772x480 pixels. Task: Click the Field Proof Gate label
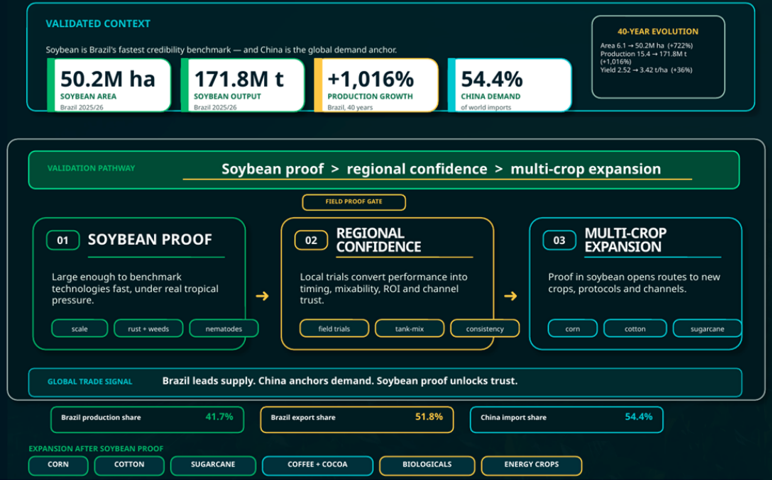point(354,202)
